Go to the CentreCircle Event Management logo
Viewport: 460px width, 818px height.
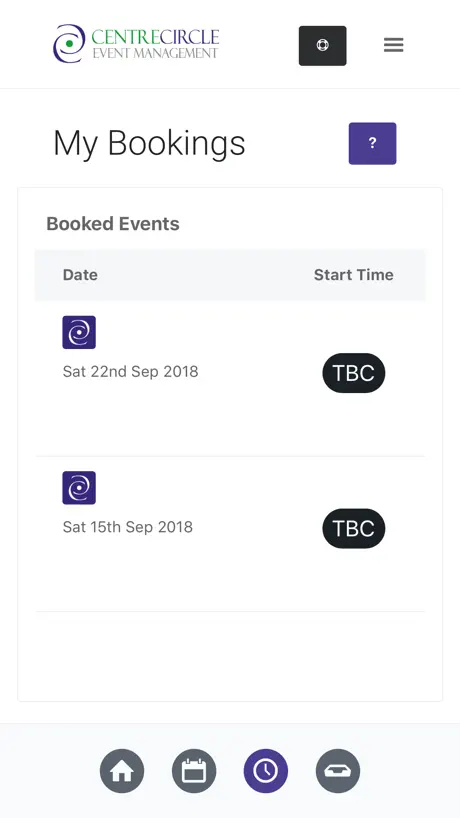pyautogui.click(x=136, y=44)
